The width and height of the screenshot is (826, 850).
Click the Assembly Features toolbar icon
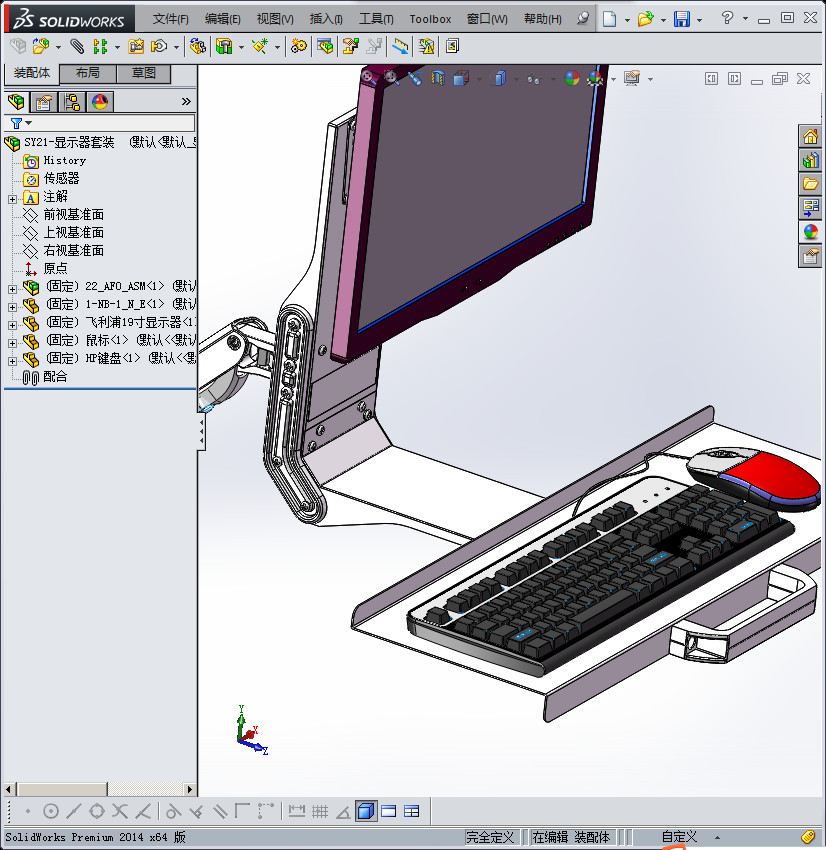click(224, 47)
